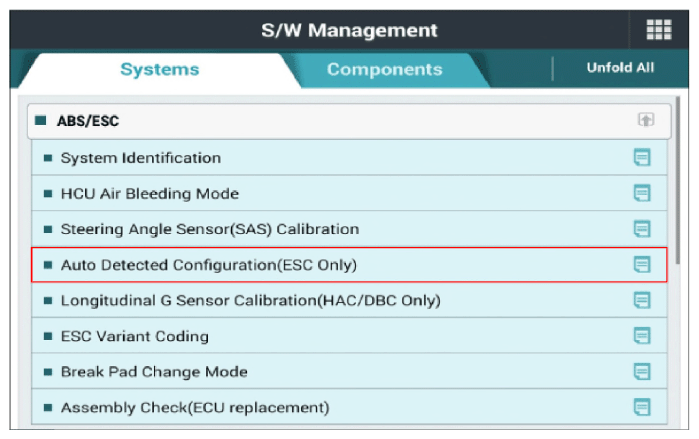This screenshot has height=439, width=699.
Task: Select Assembly Check(ECU replacement)
Action: pyautogui.click(x=349, y=407)
